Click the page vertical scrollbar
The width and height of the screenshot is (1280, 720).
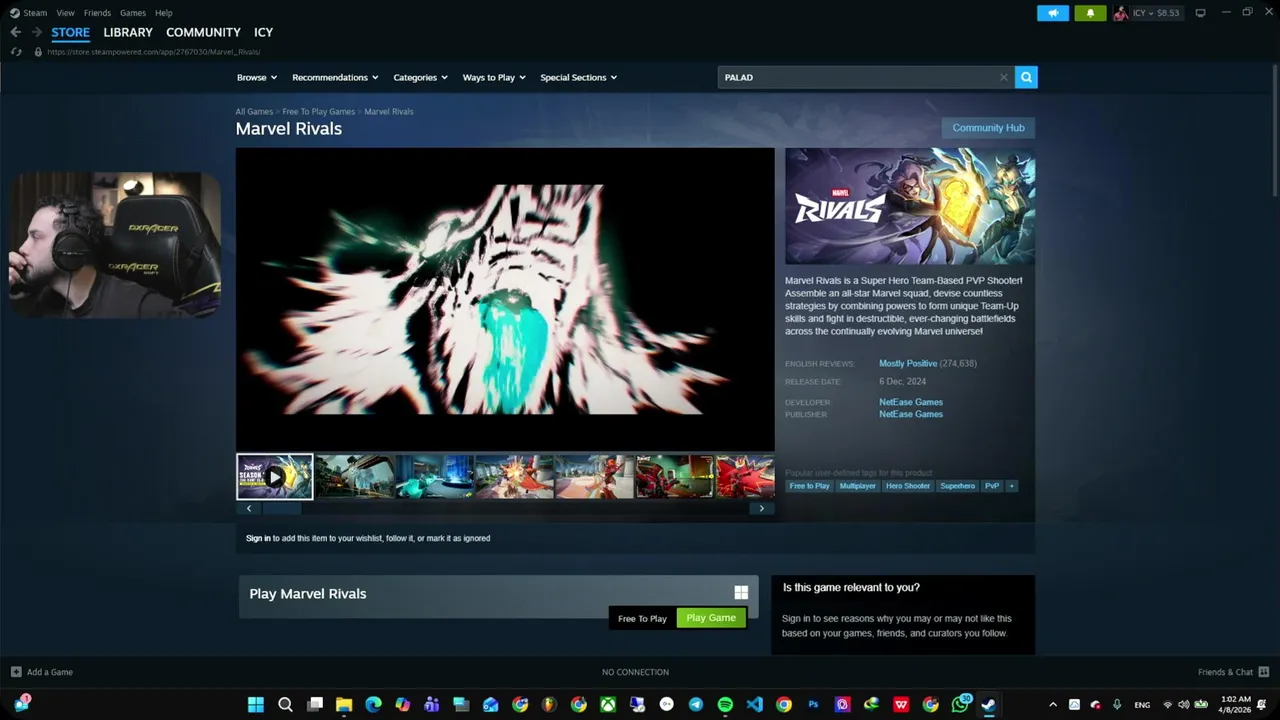pos(1274,130)
